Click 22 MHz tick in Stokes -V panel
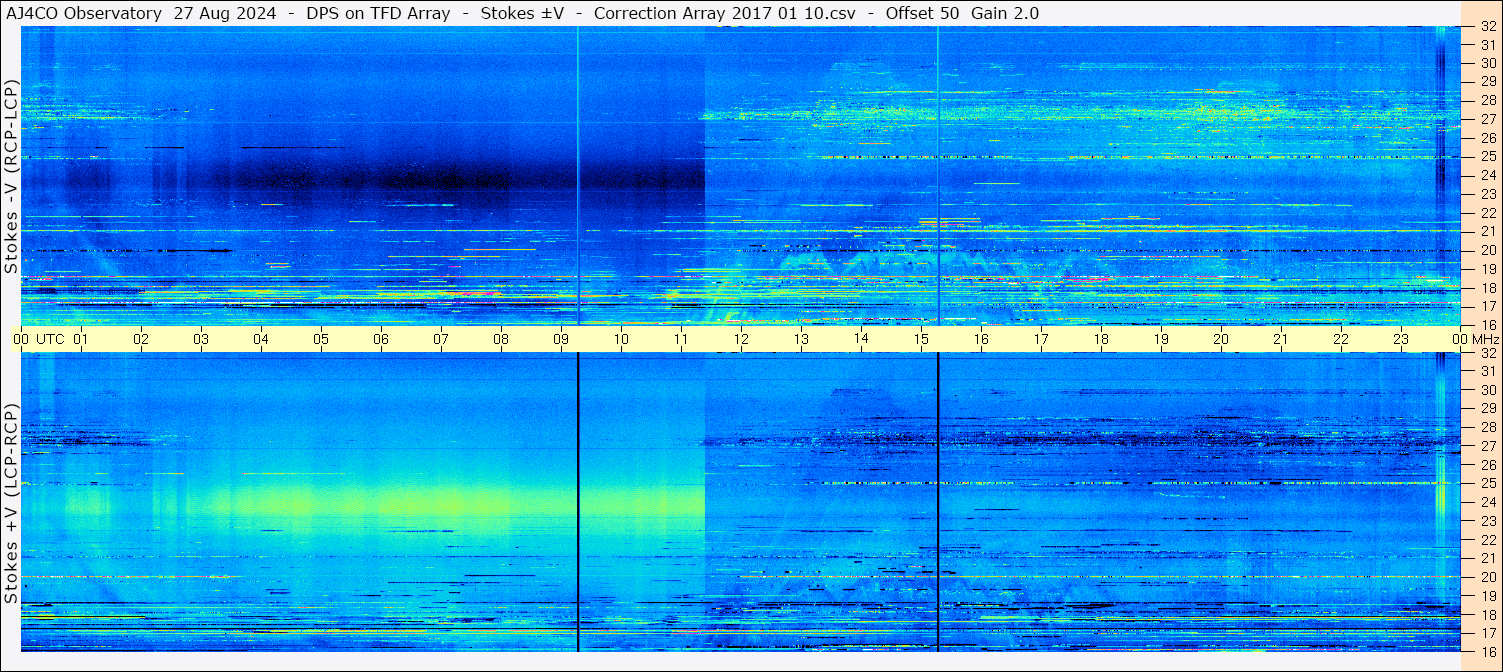Screen dimensions: 1503x672 tap(1487, 213)
